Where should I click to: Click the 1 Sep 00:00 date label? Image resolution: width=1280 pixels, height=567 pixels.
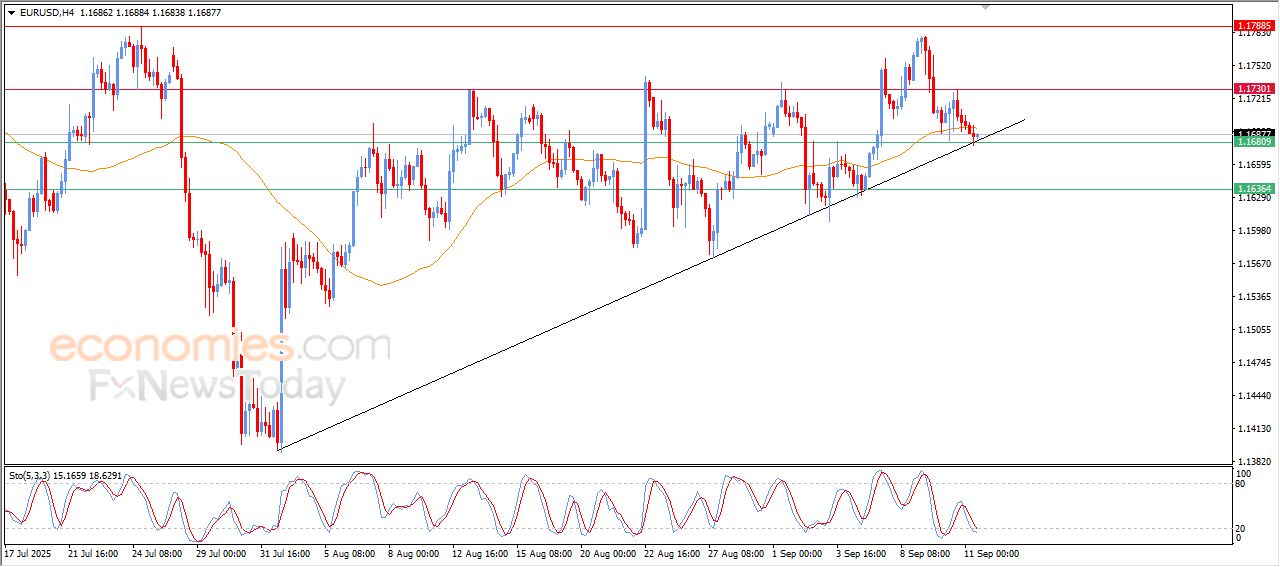coord(798,553)
